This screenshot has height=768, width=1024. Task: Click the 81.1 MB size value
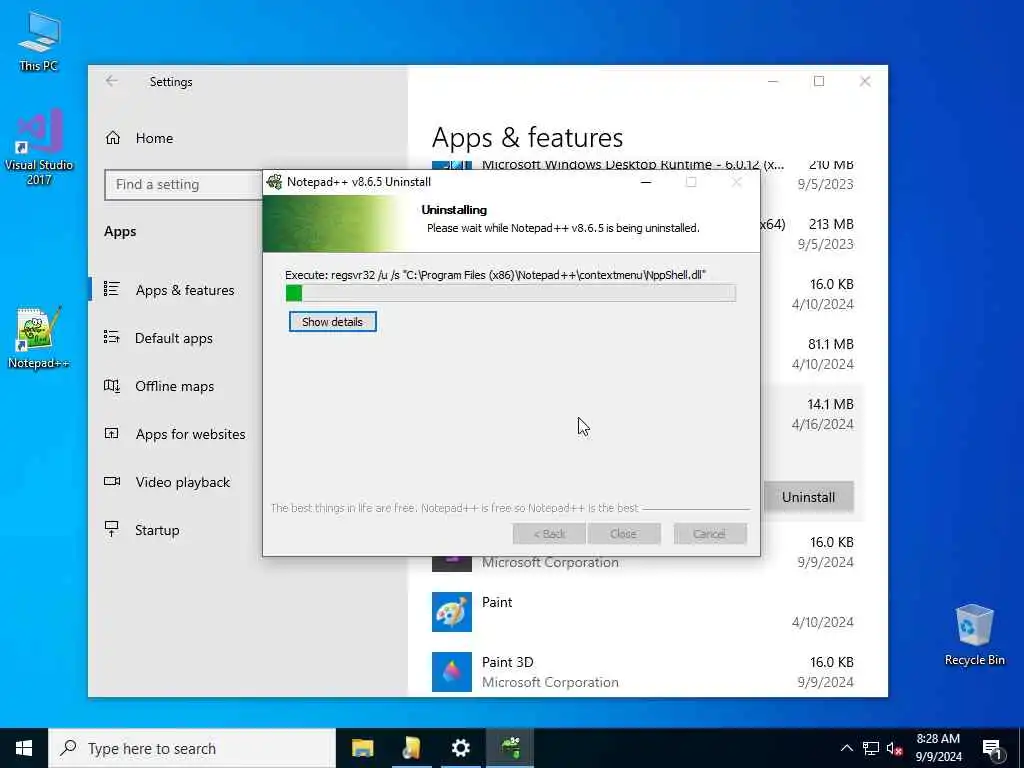pos(830,344)
